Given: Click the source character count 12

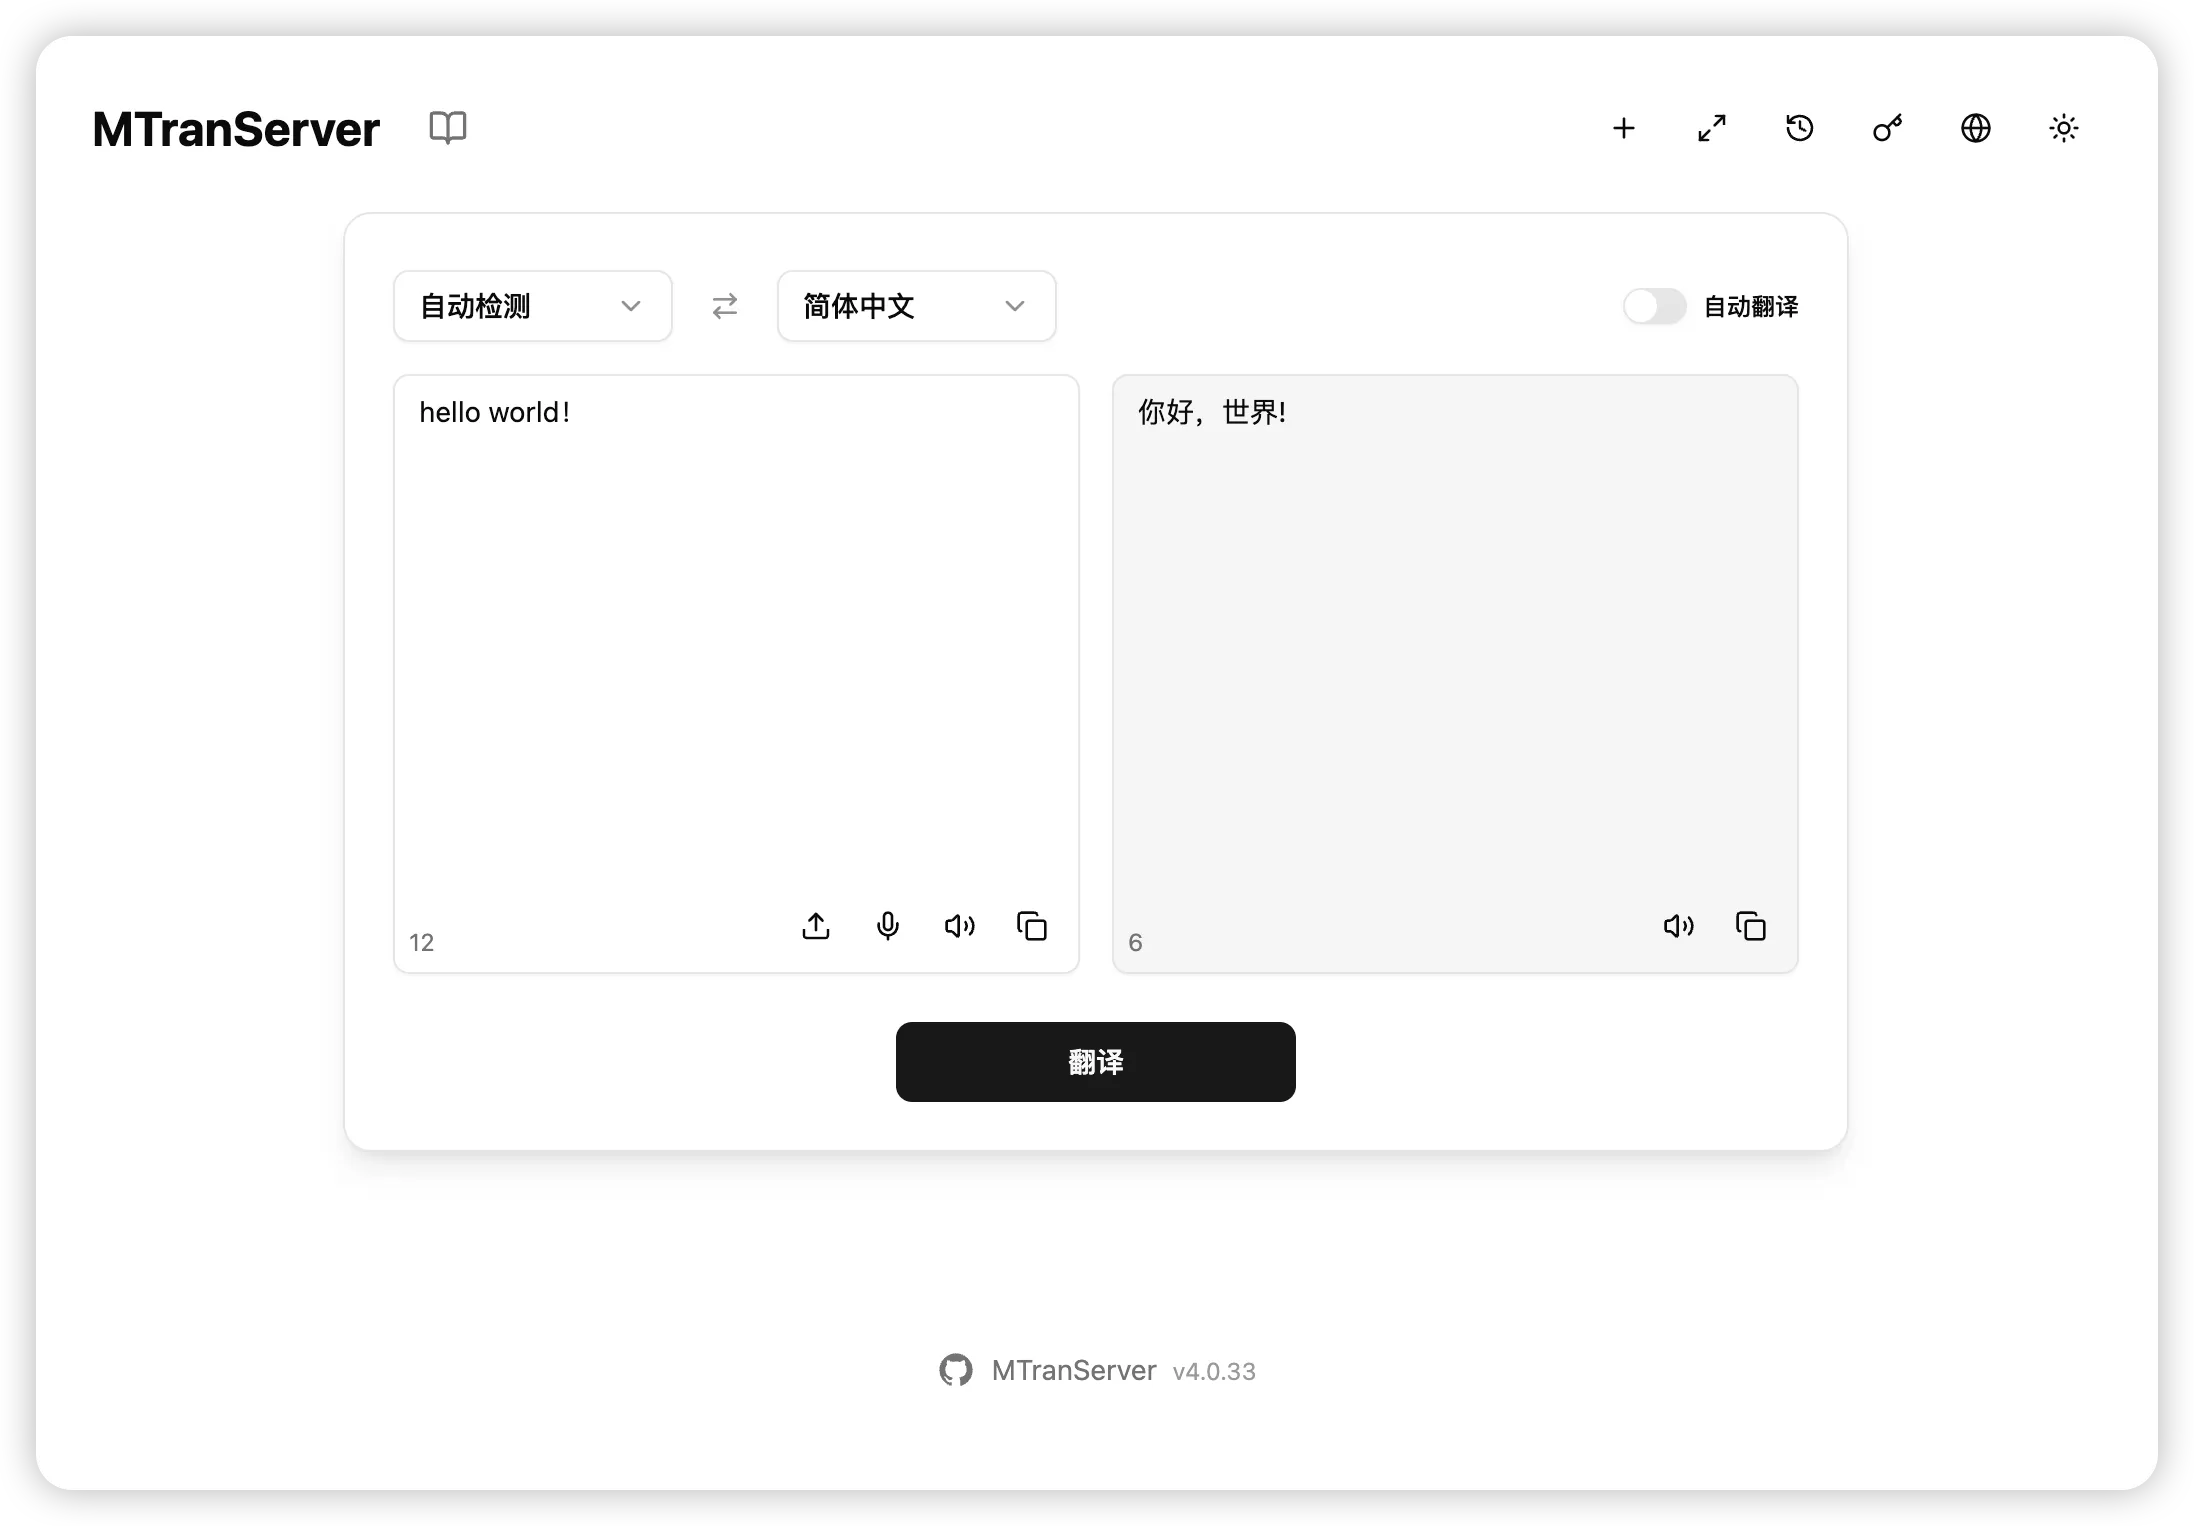Looking at the screenshot, I should pyautogui.click(x=421, y=942).
